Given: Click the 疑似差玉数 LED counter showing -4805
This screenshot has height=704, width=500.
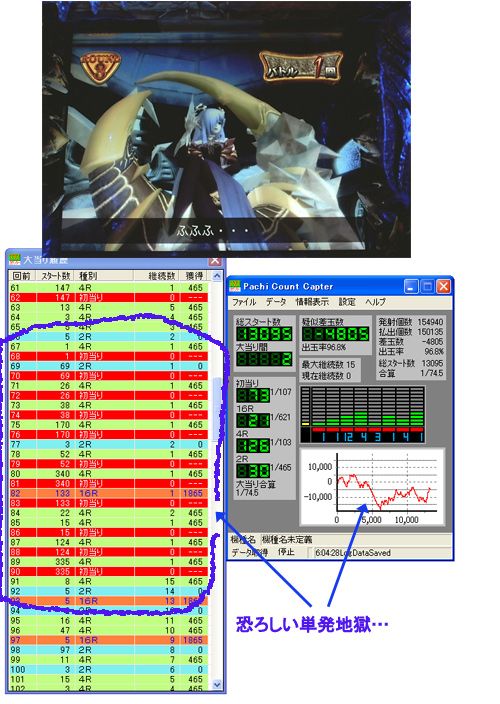Looking at the screenshot, I should [x=336, y=334].
